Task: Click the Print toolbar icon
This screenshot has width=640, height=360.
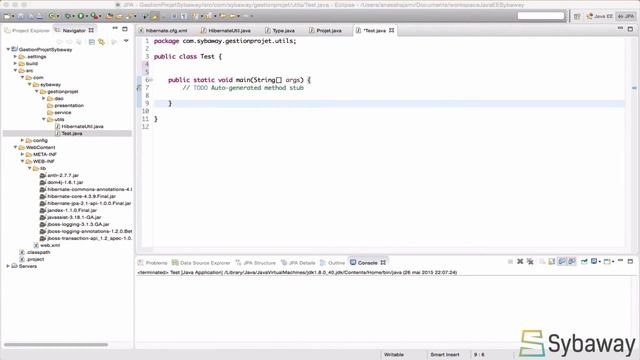Action: [x=40, y=16]
